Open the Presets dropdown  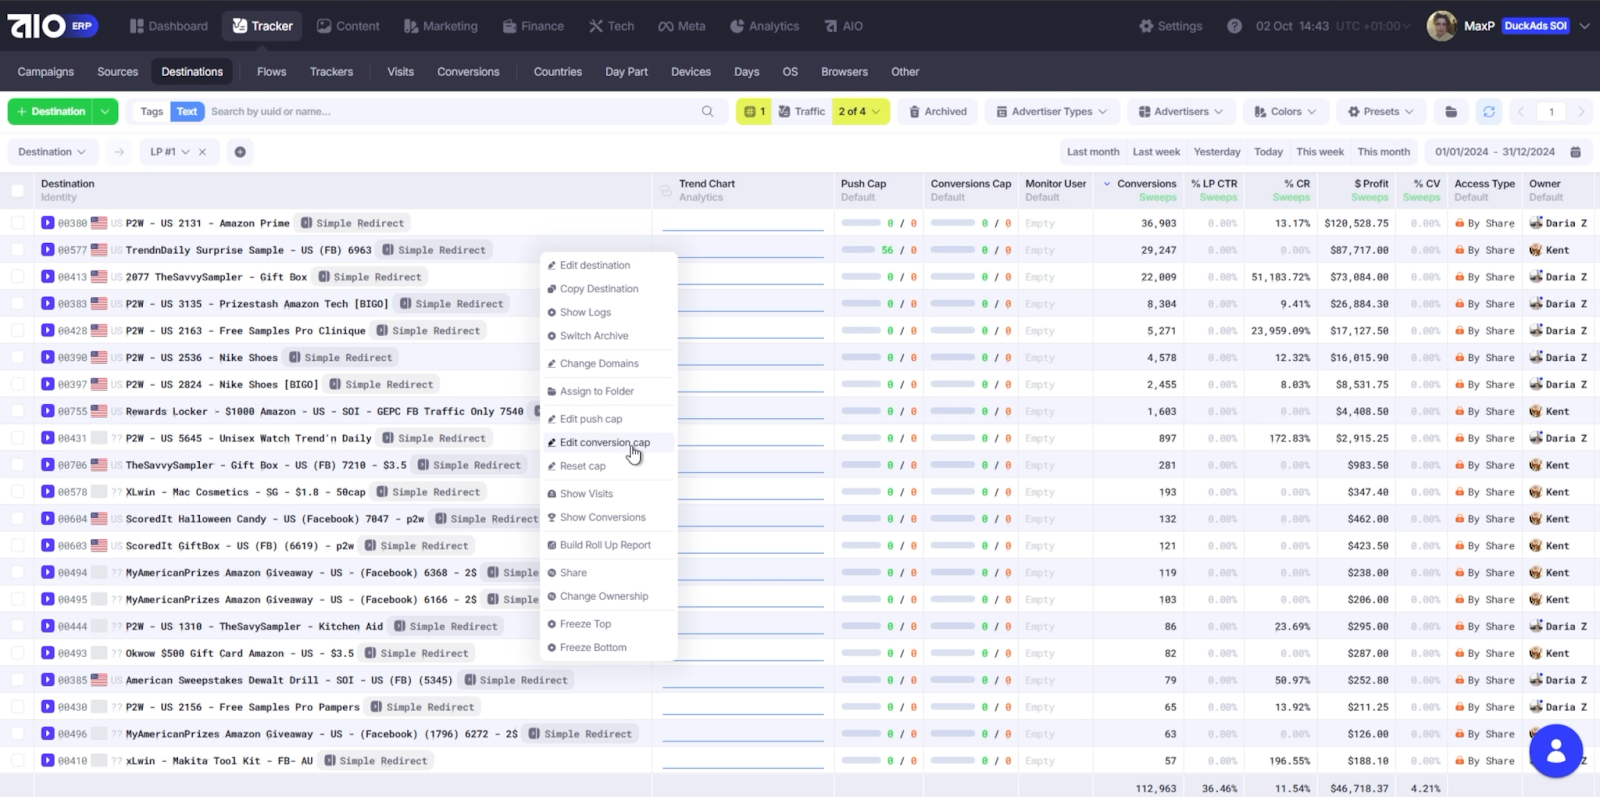point(1380,112)
